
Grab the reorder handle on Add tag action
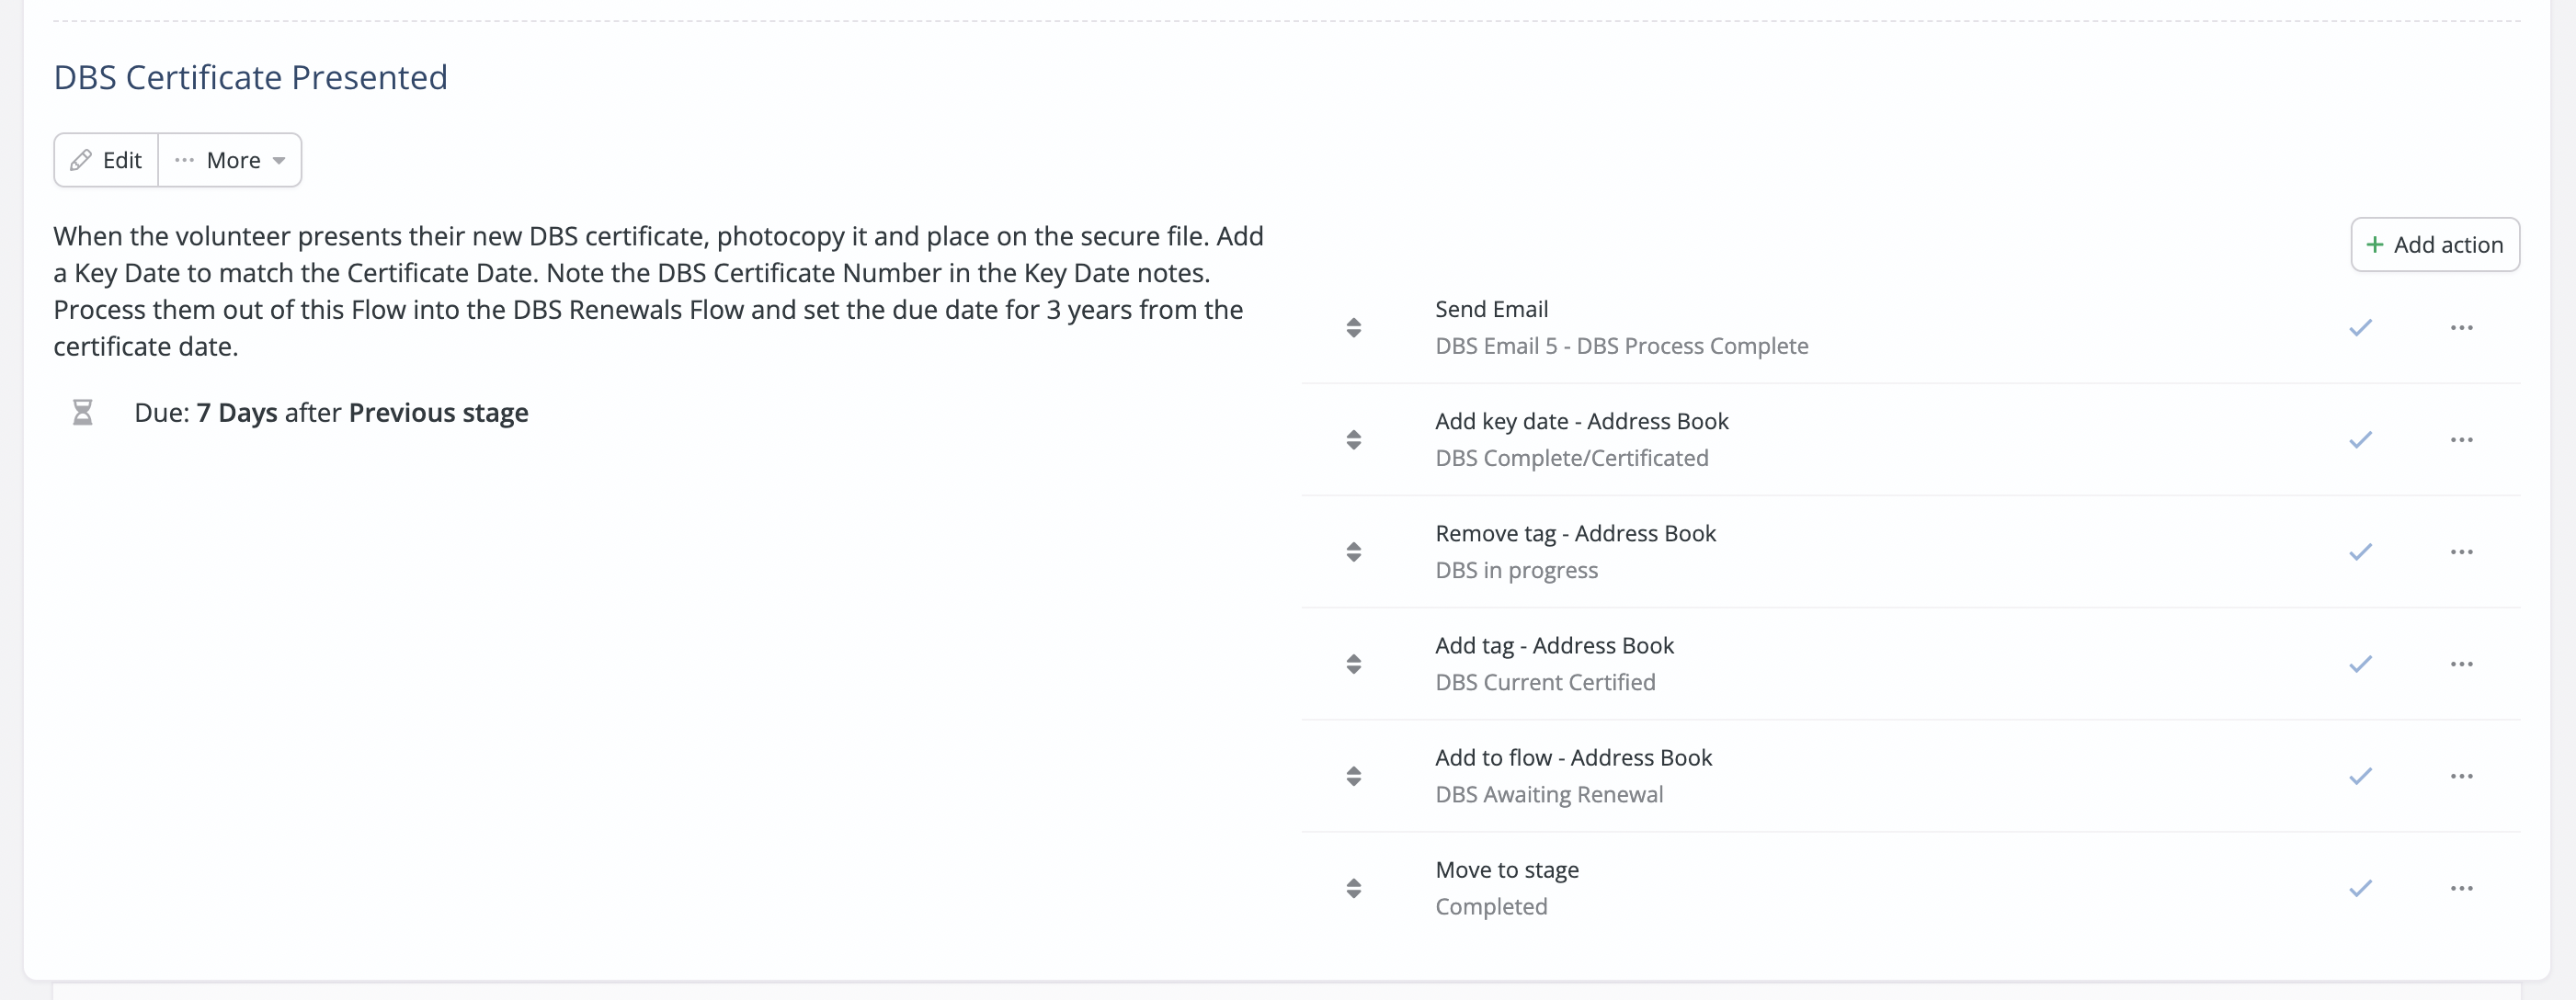pyautogui.click(x=1355, y=663)
